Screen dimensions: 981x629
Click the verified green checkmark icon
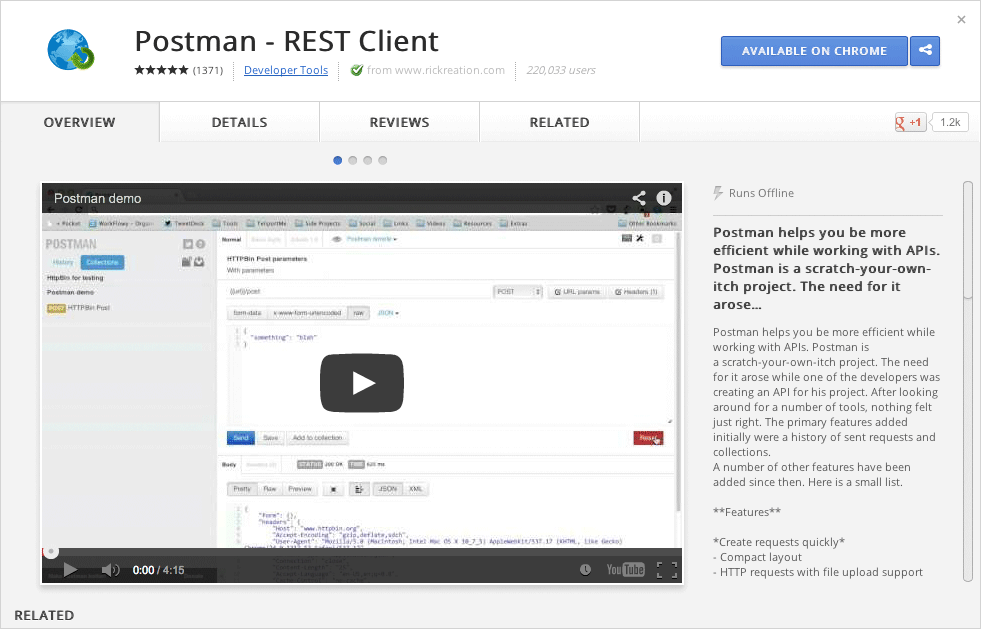(357, 70)
